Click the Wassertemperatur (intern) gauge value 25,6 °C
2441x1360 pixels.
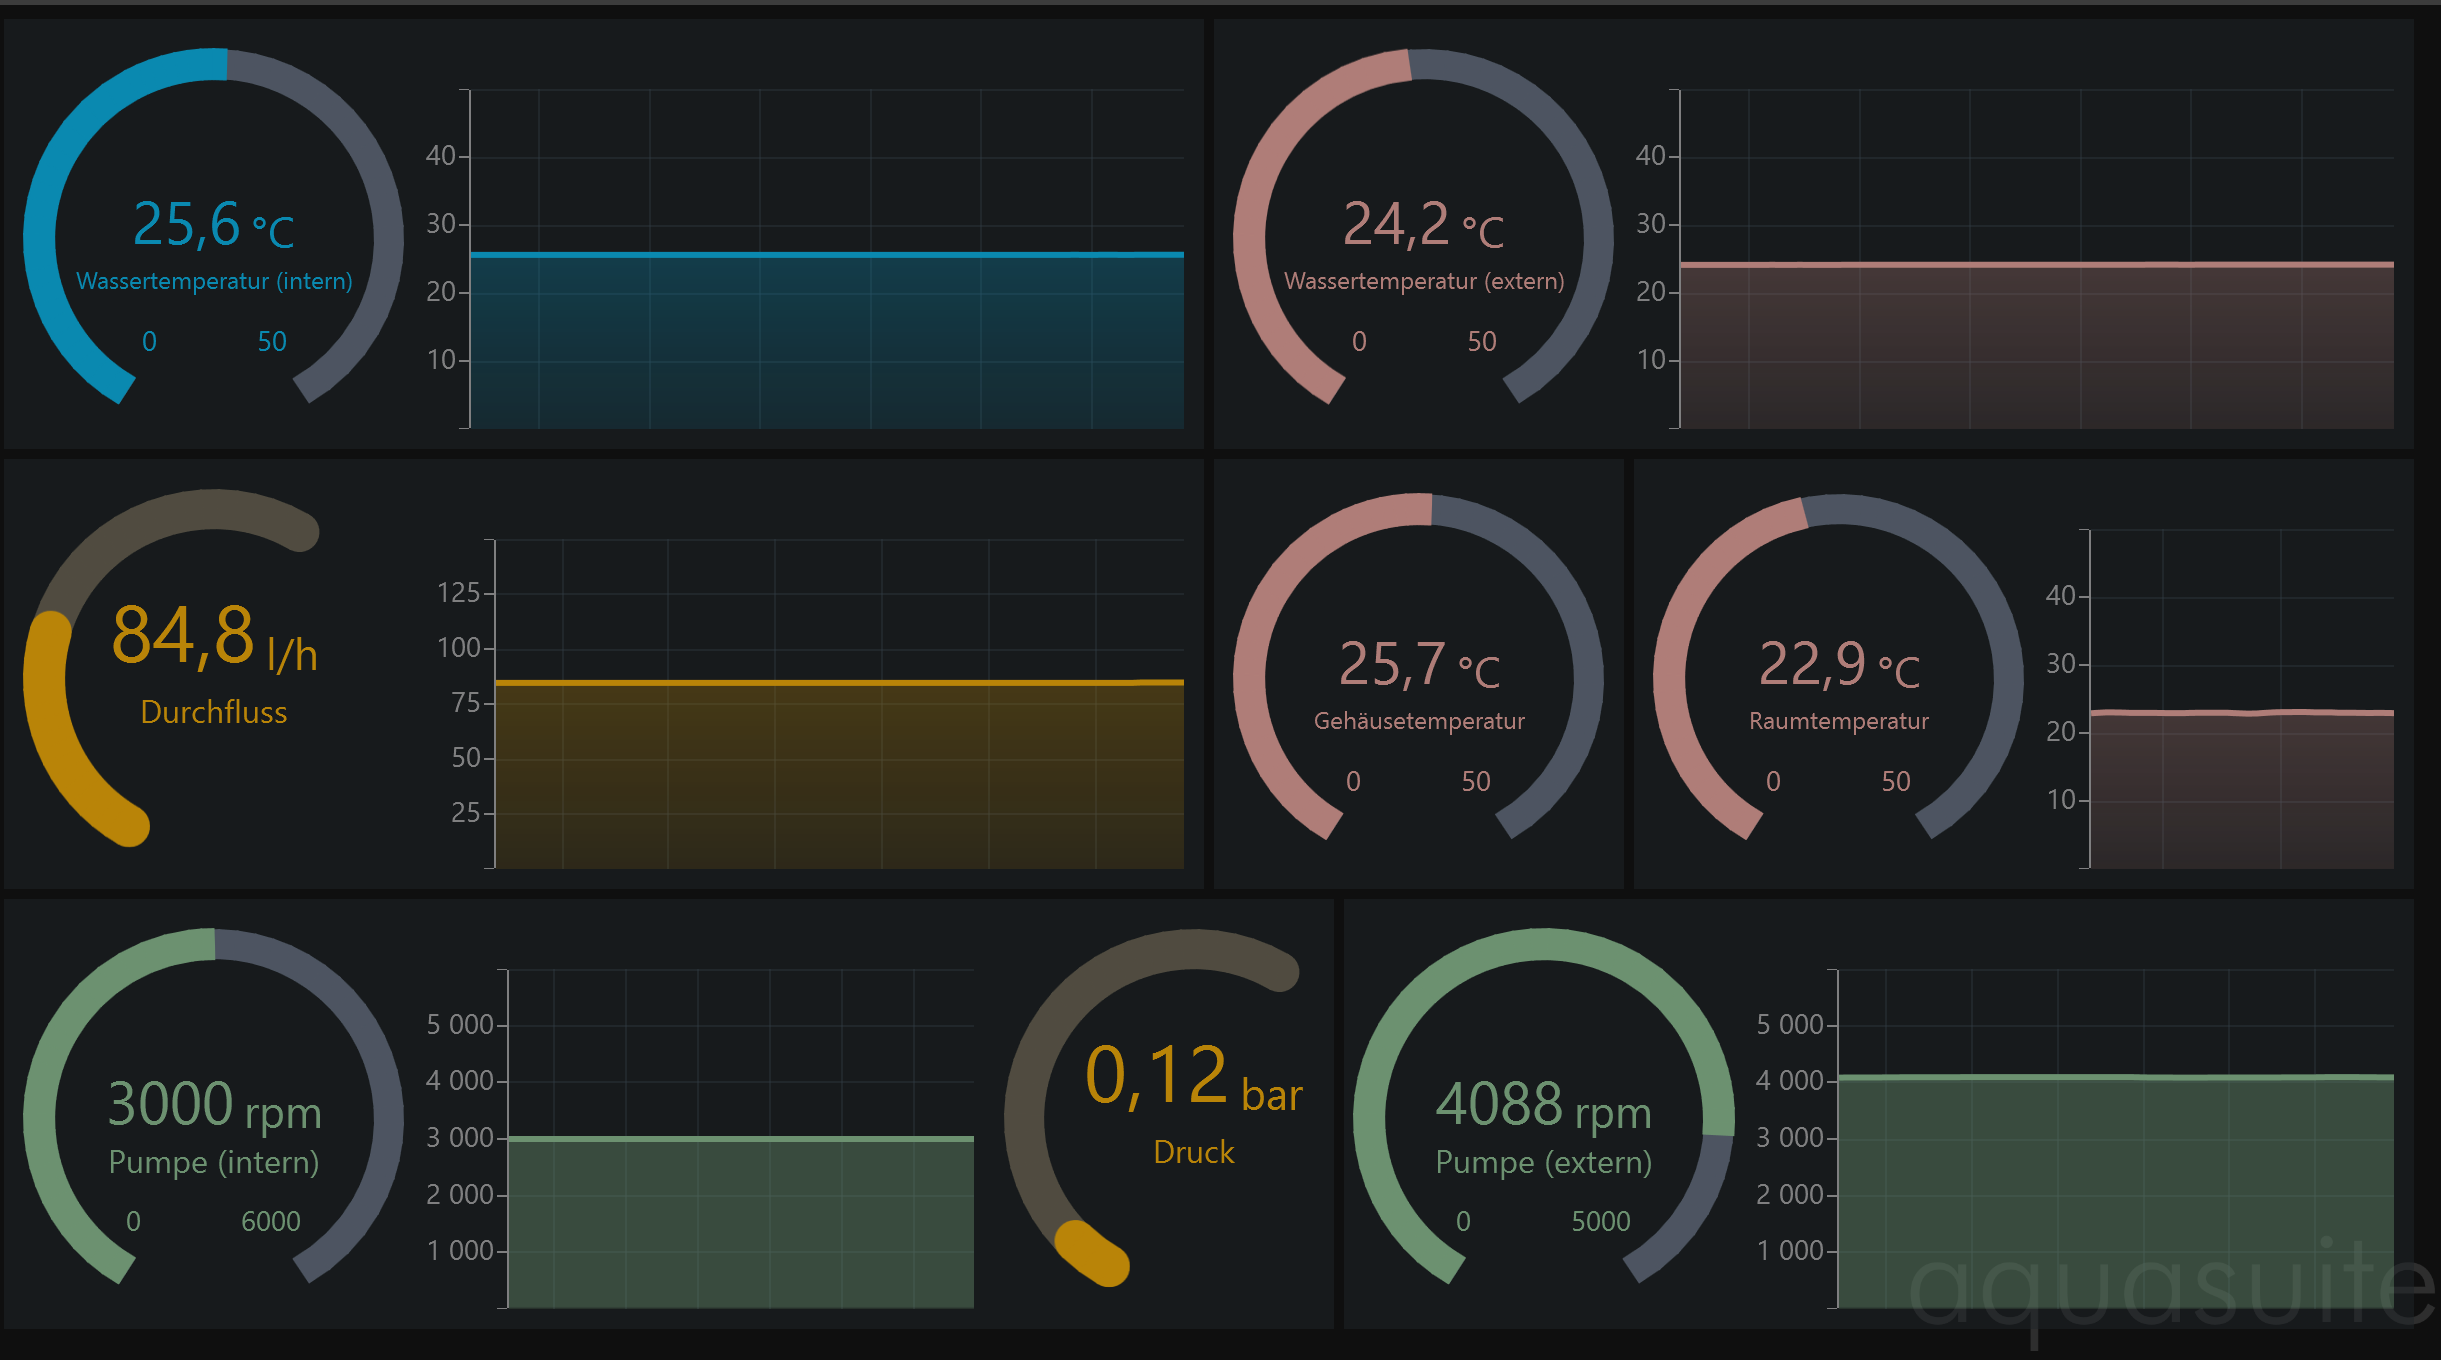coord(213,224)
